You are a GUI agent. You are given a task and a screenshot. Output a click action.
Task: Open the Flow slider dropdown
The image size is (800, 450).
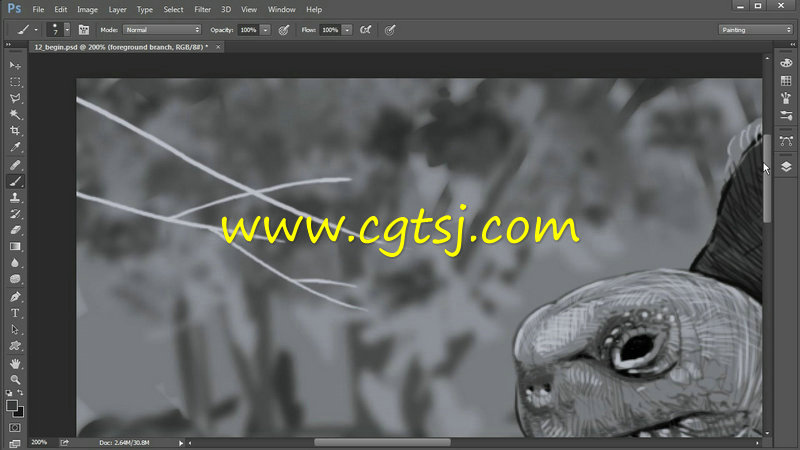tap(347, 30)
